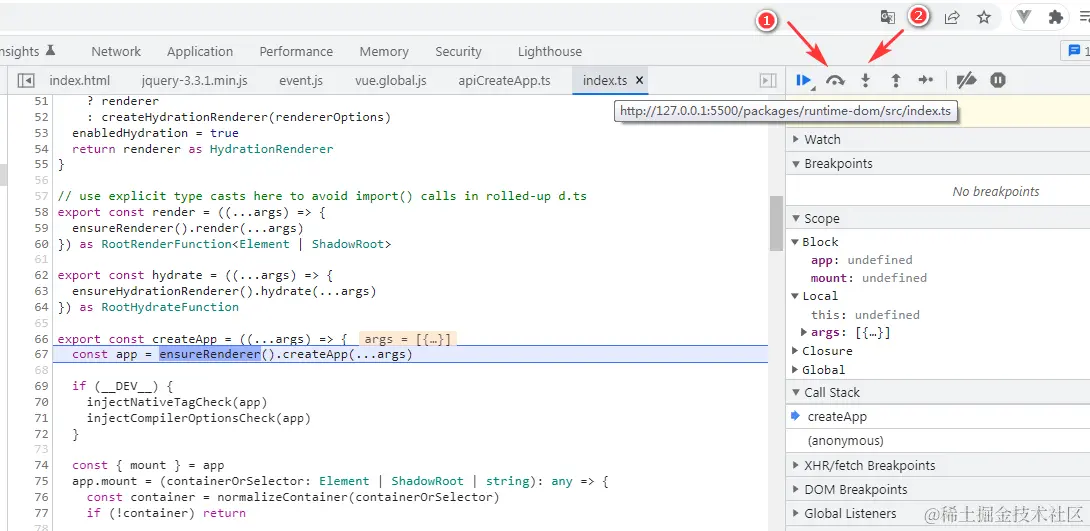
Task: Click the translate page icon
Action: [x=888, y=17]
